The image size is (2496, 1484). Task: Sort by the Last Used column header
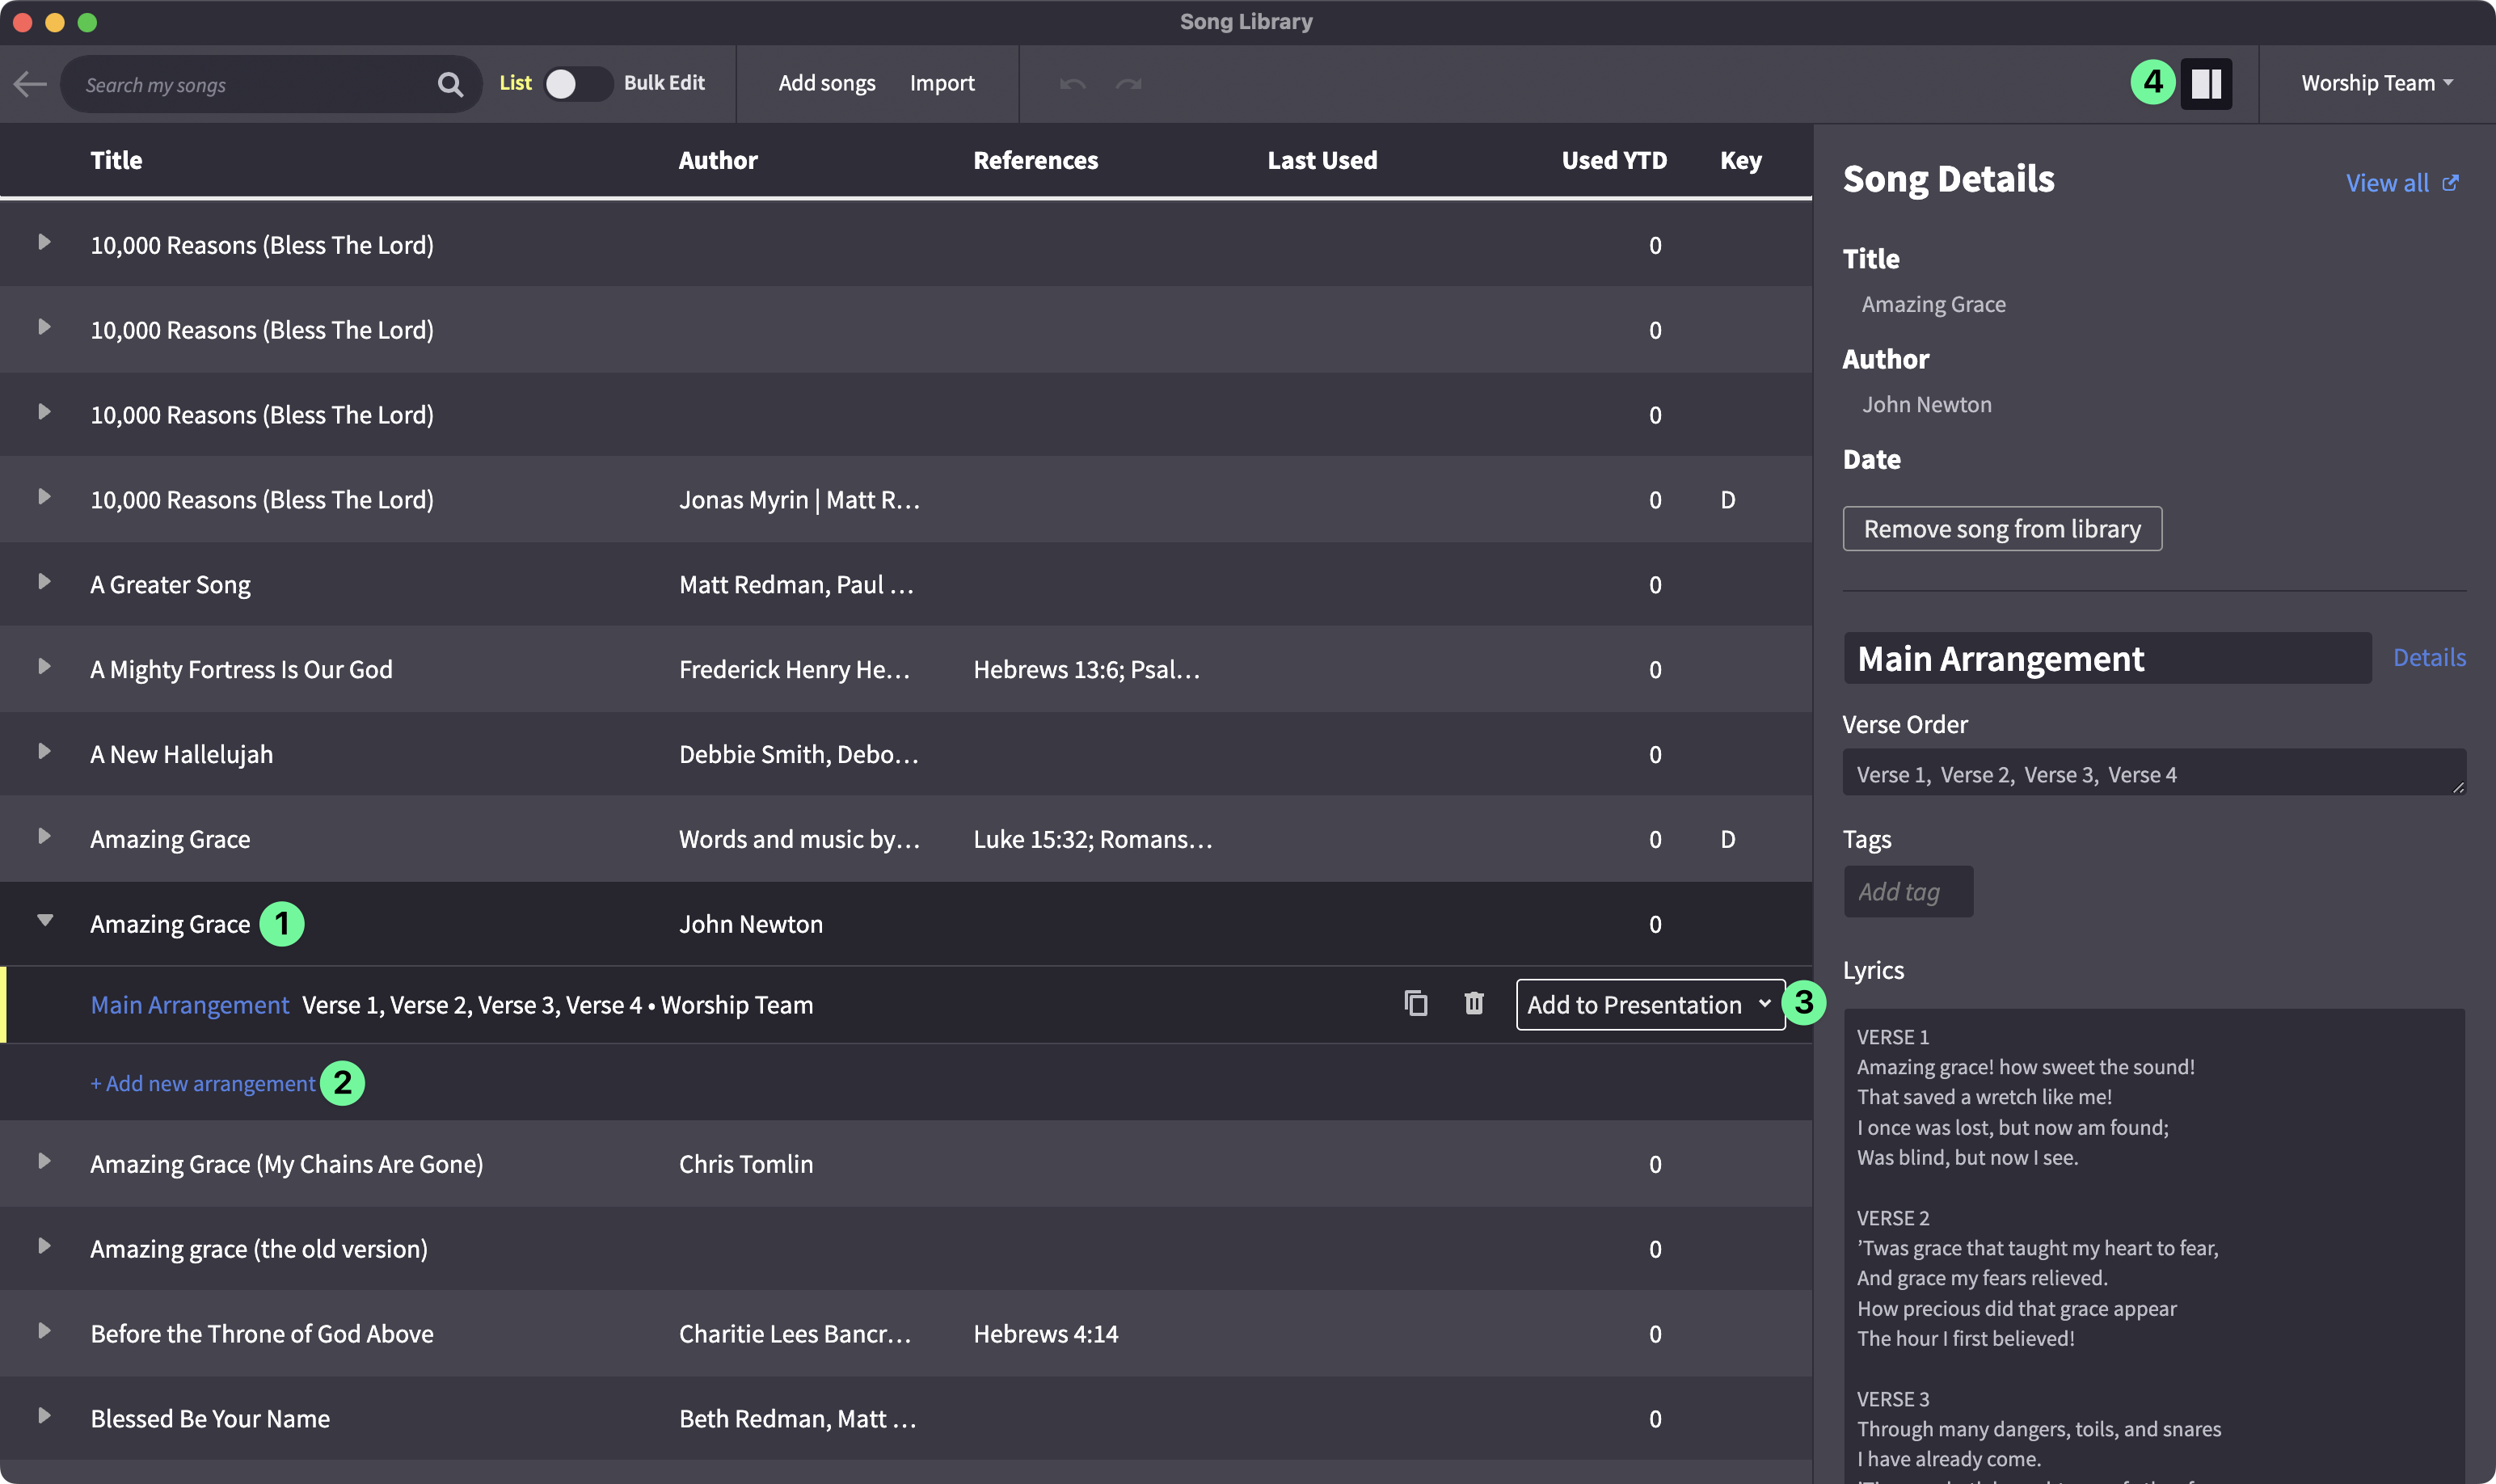[x=1322, y=160]
